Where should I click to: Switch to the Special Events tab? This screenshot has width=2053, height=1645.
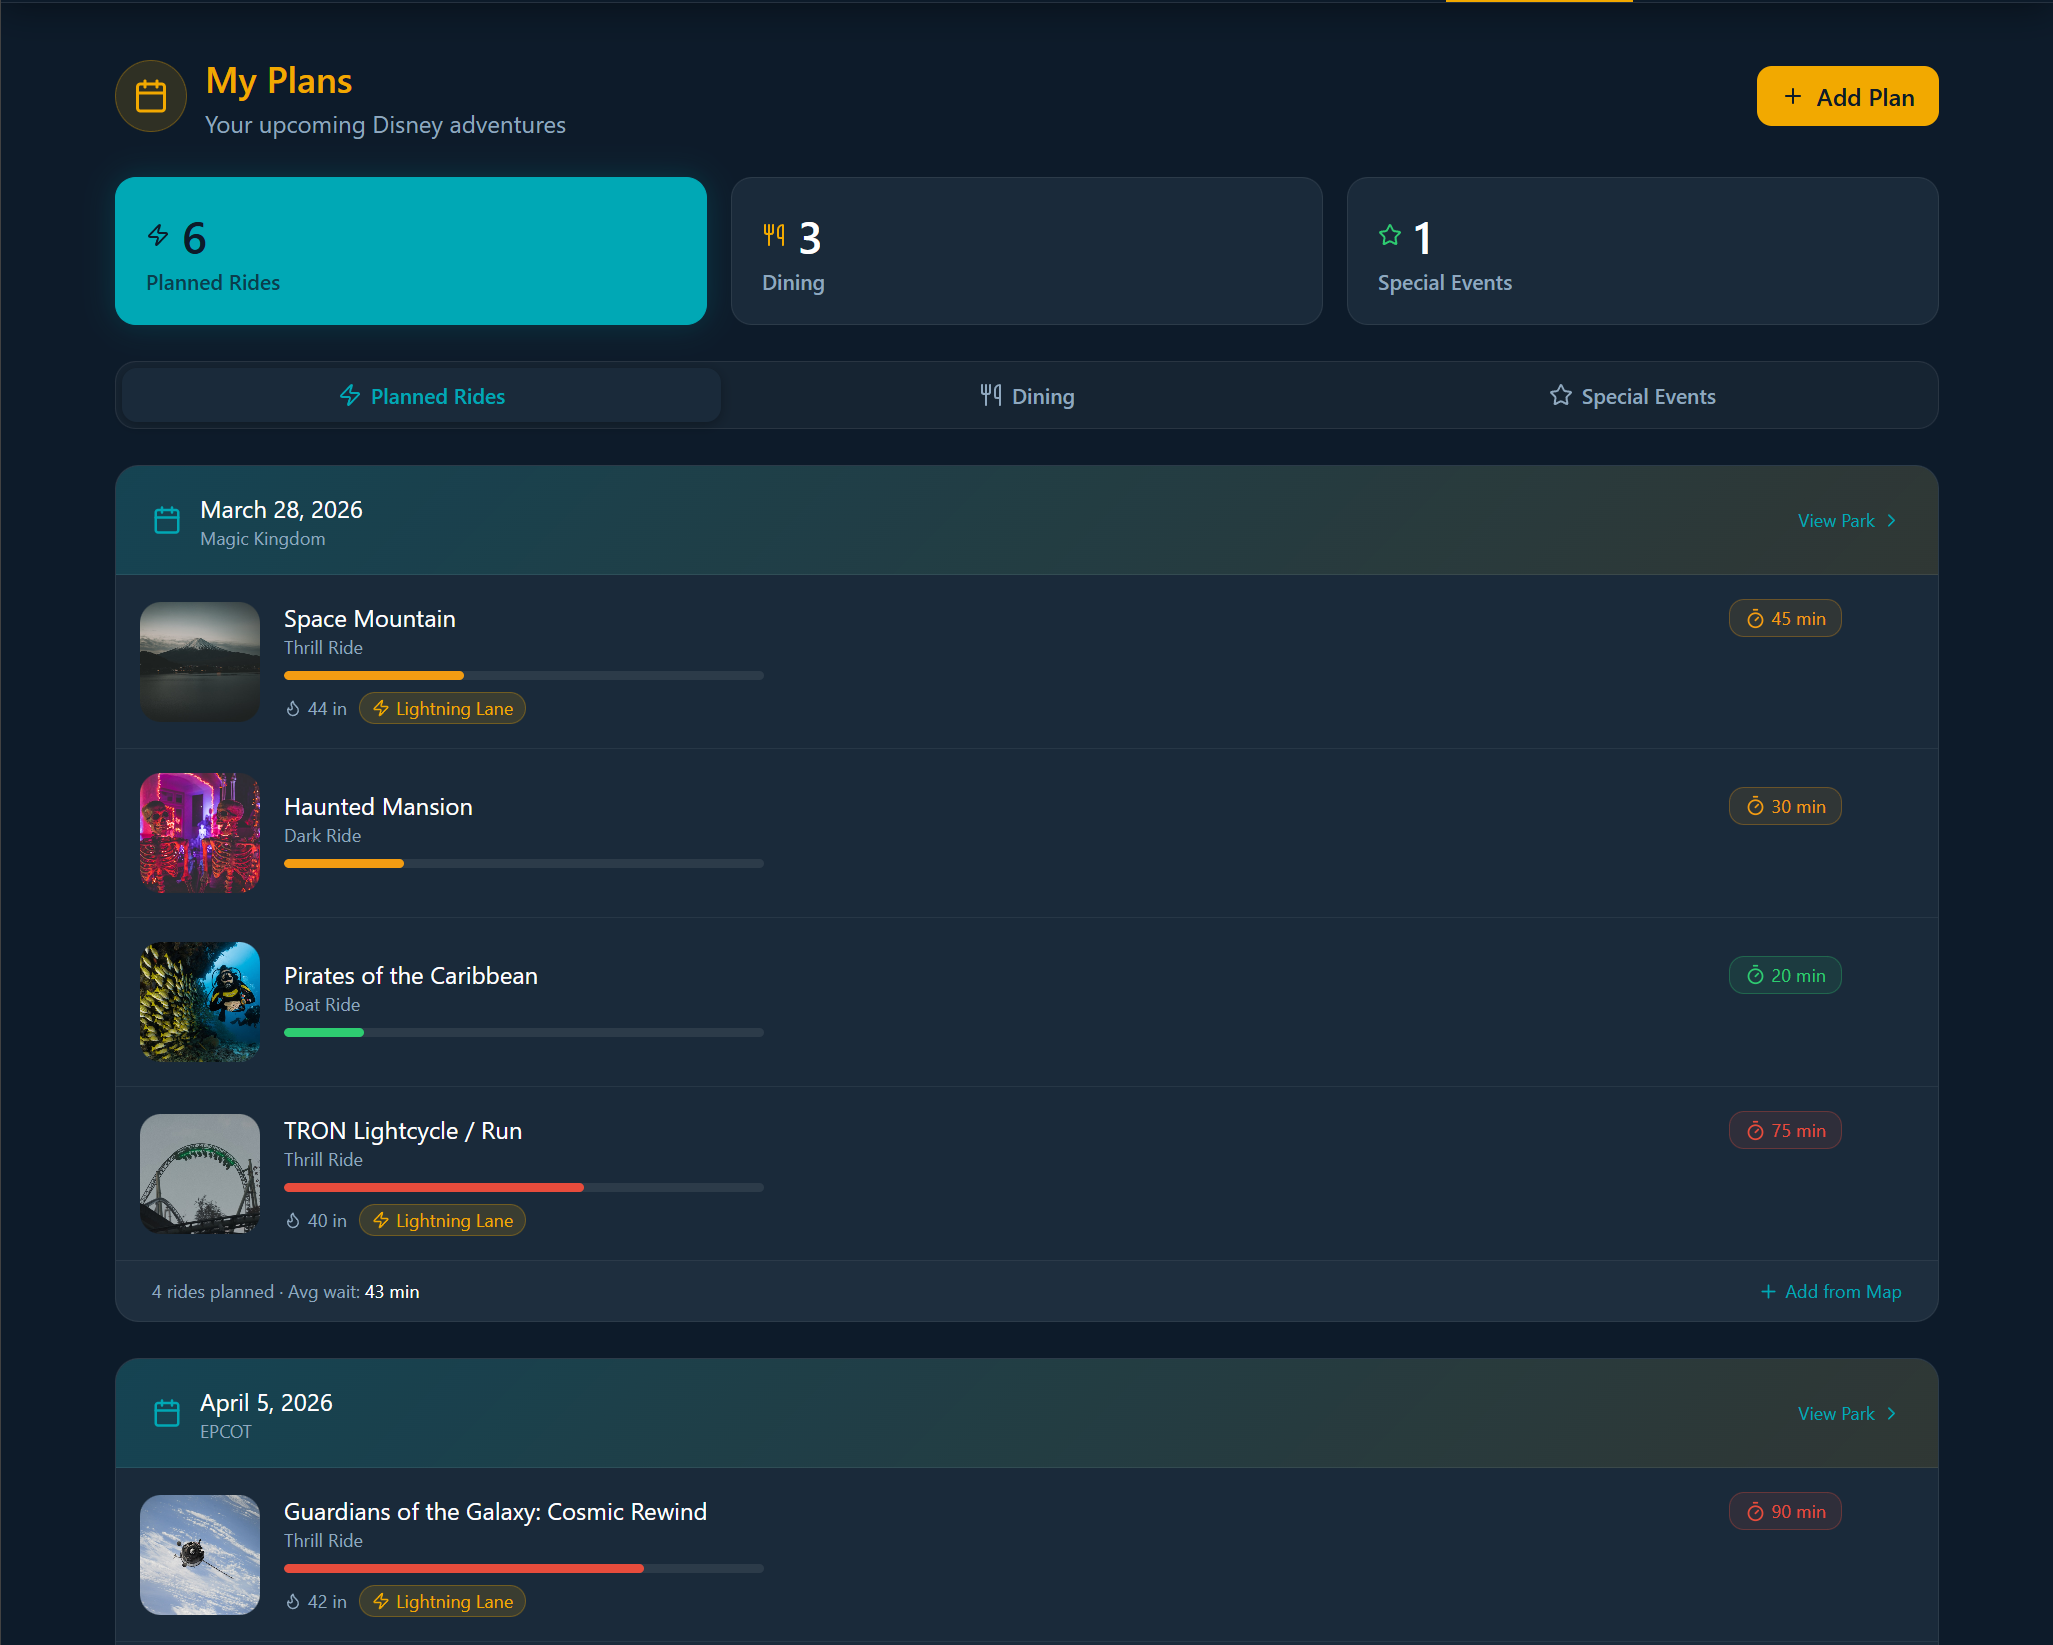[x=1632, y=395]
